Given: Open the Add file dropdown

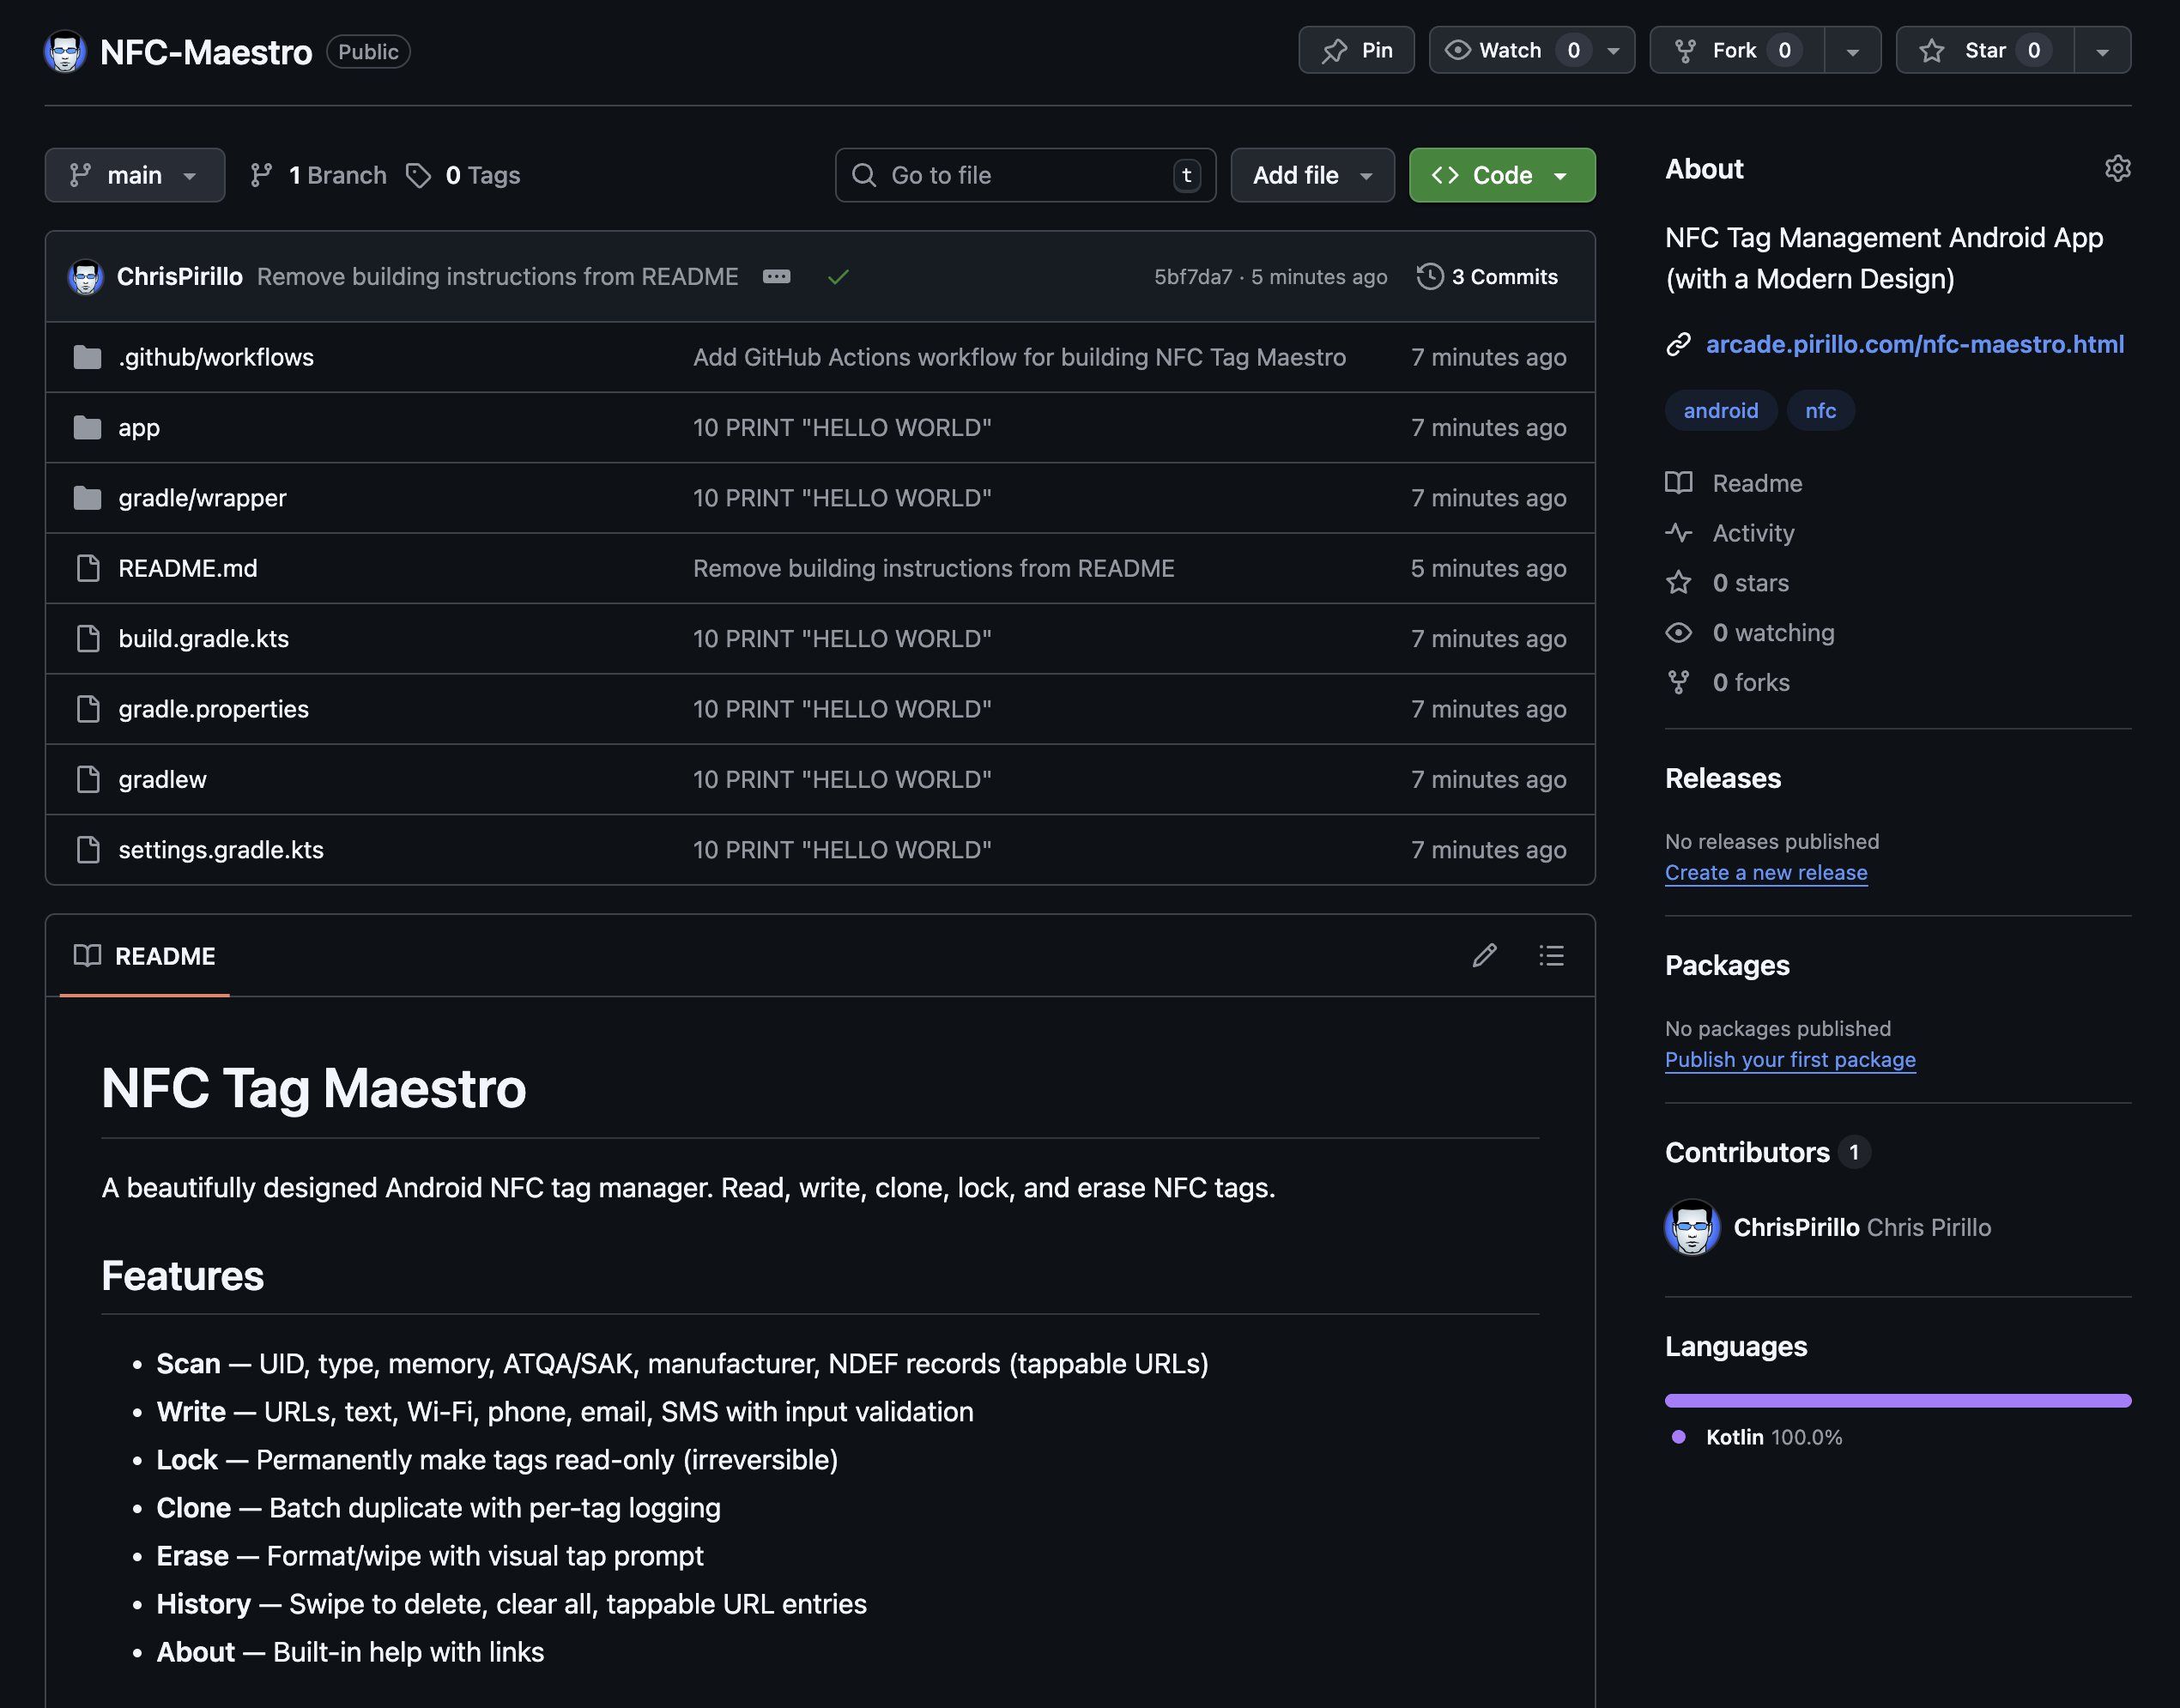Looking at the screenshot, I should (1312, 175).
